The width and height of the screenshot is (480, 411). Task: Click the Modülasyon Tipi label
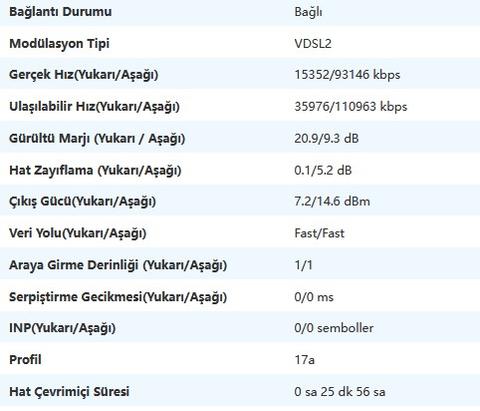pyautogui.click(x=59, y=44)
